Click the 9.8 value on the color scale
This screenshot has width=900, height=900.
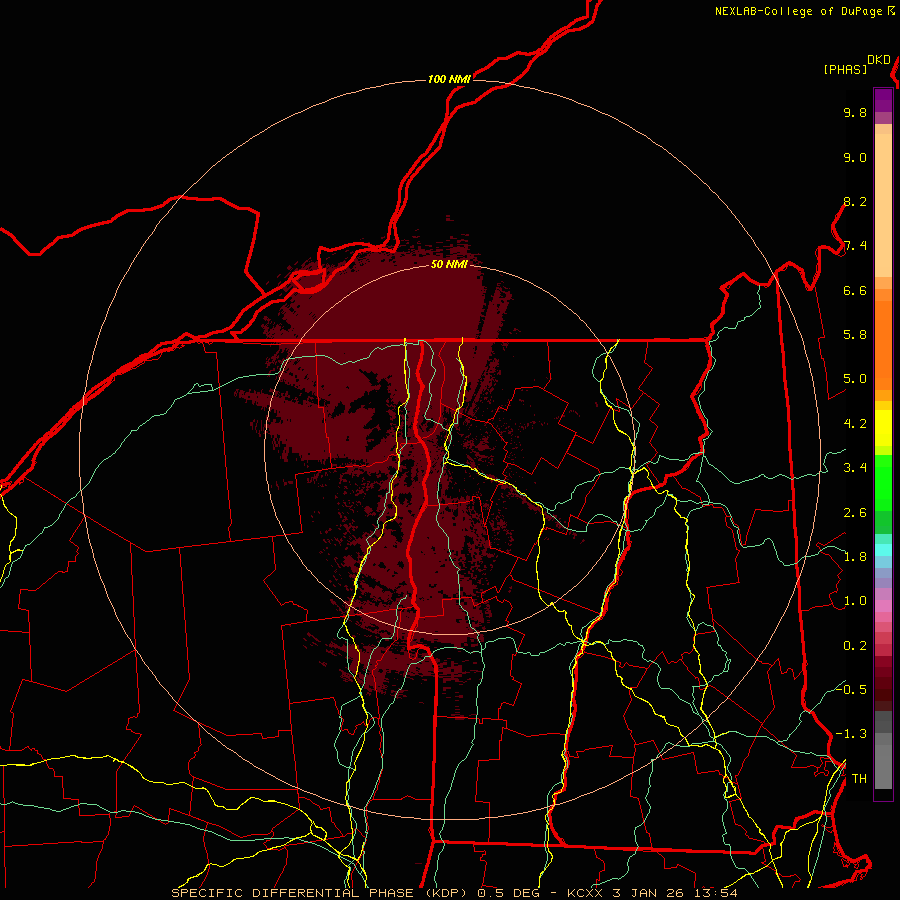click(855, 112)
